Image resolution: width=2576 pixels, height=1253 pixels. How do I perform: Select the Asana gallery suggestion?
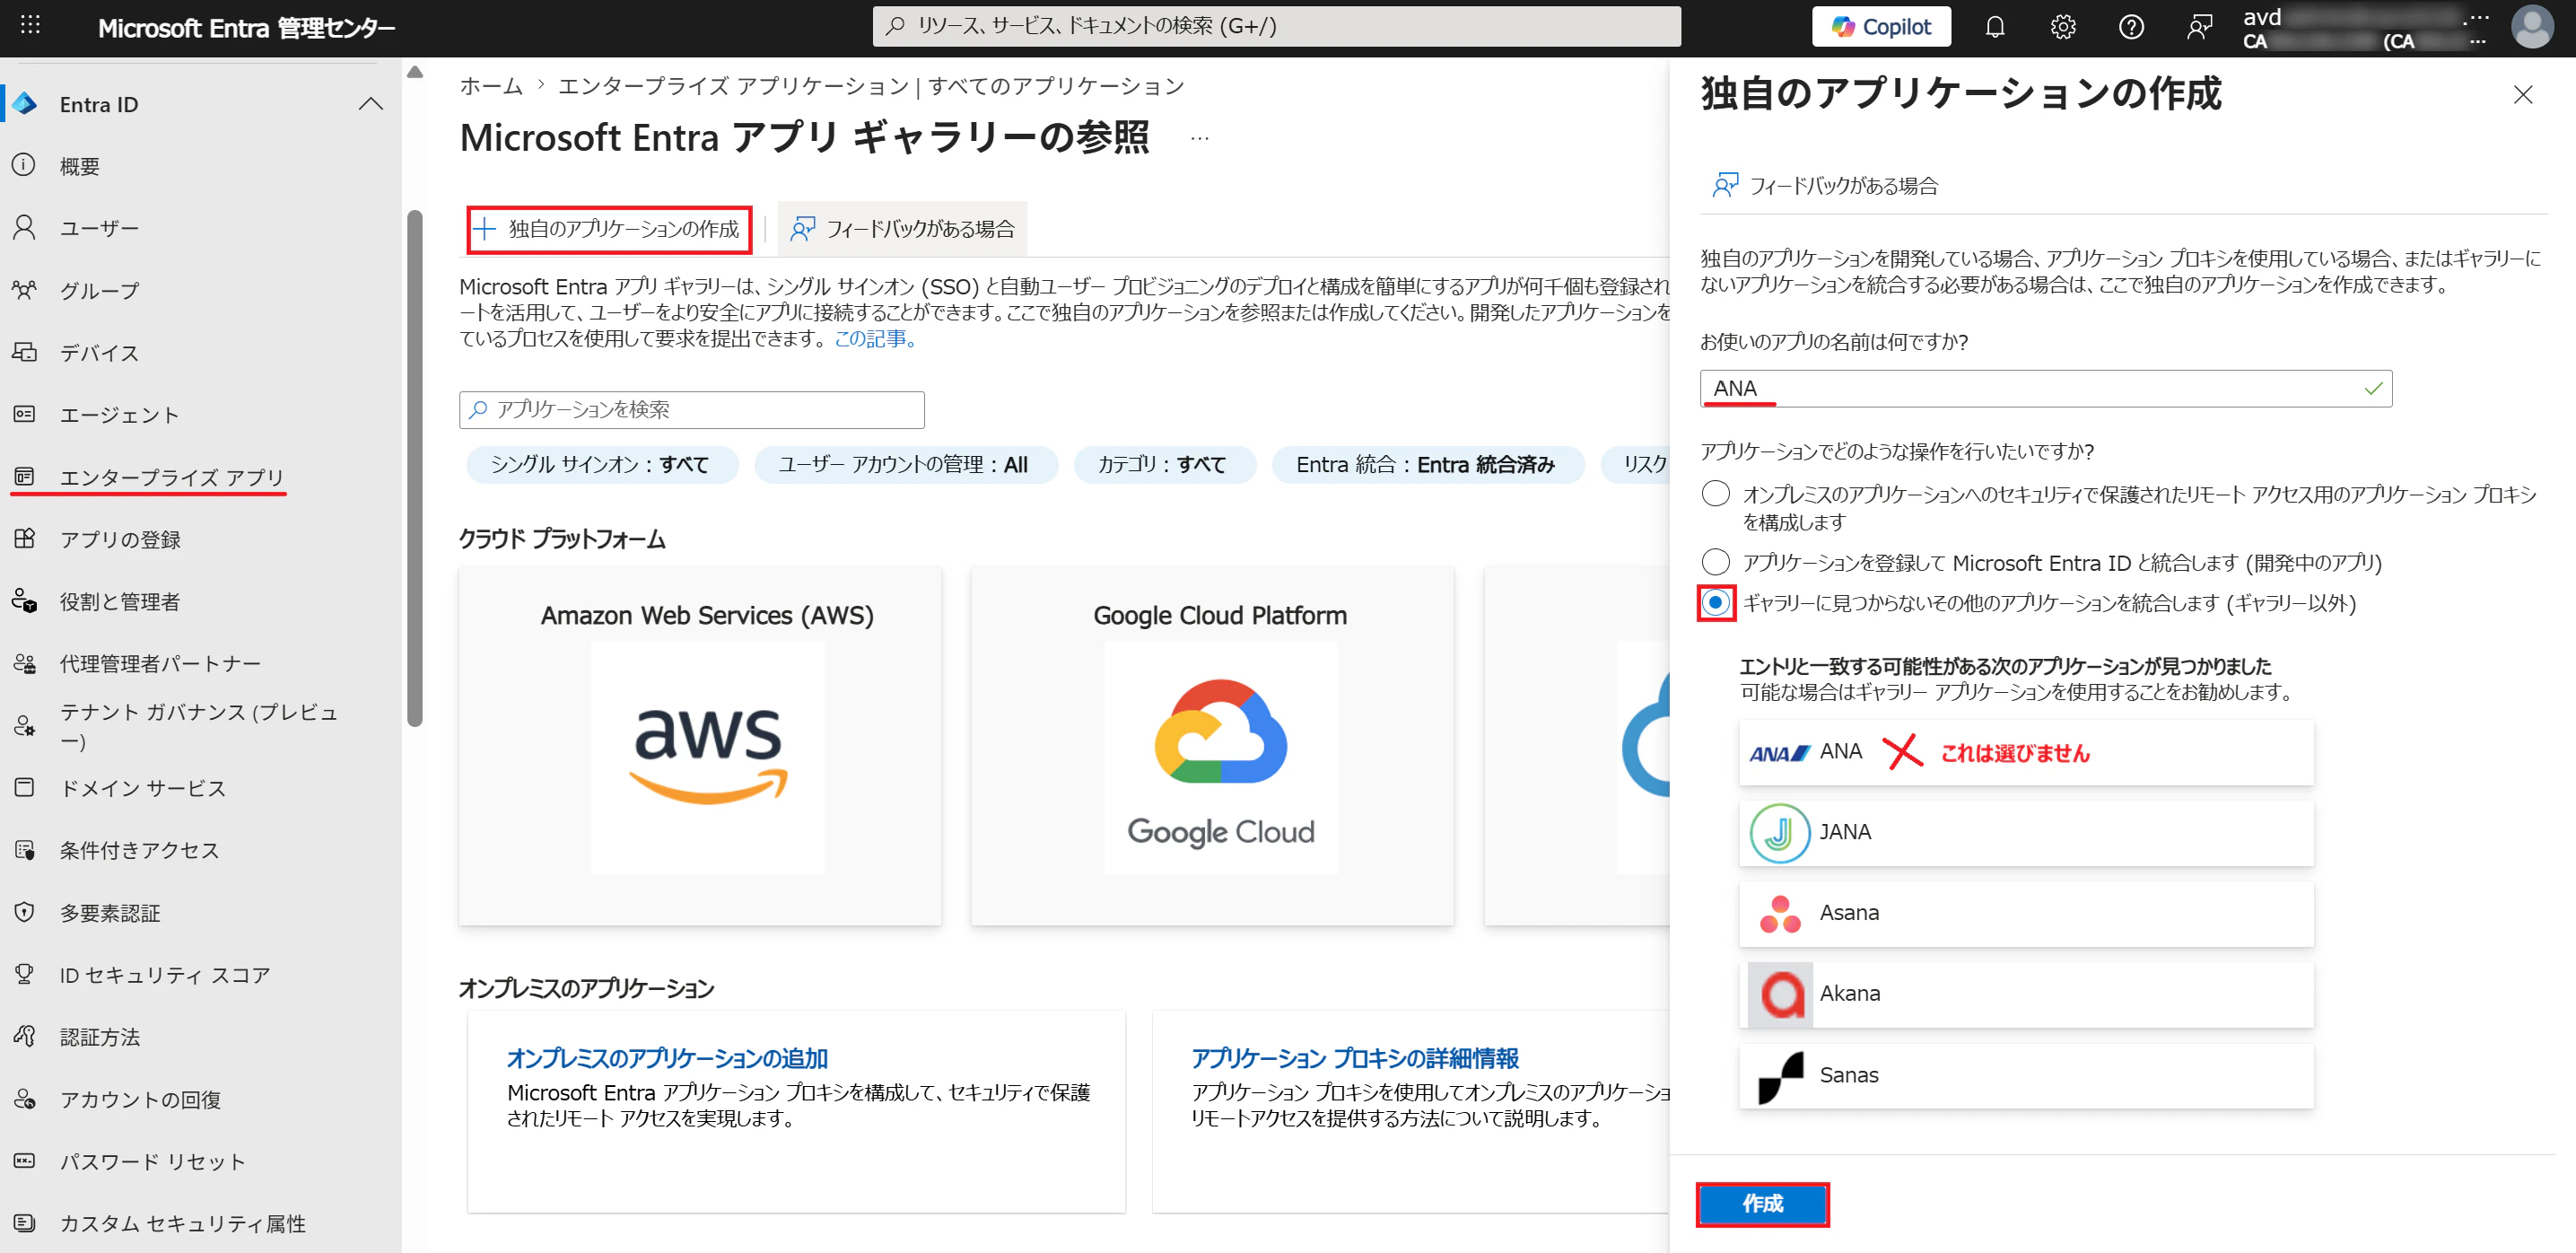[2026, 914]
